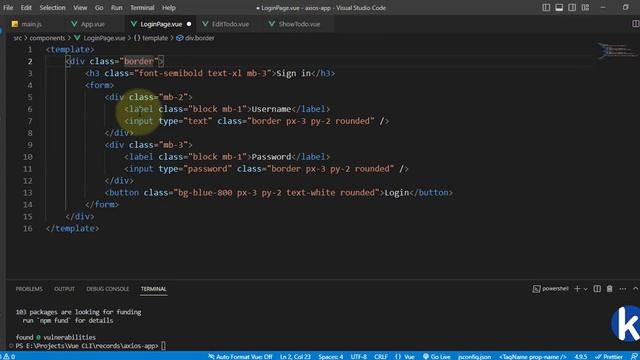Open the Run menu

click(x=116, y=7)
